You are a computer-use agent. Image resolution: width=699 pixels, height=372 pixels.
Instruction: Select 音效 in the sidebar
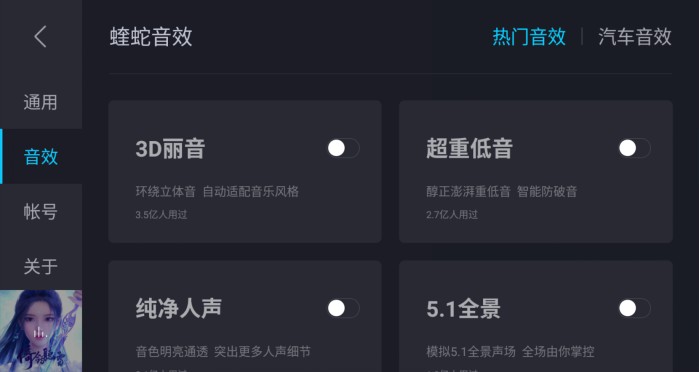pos(41,157)
